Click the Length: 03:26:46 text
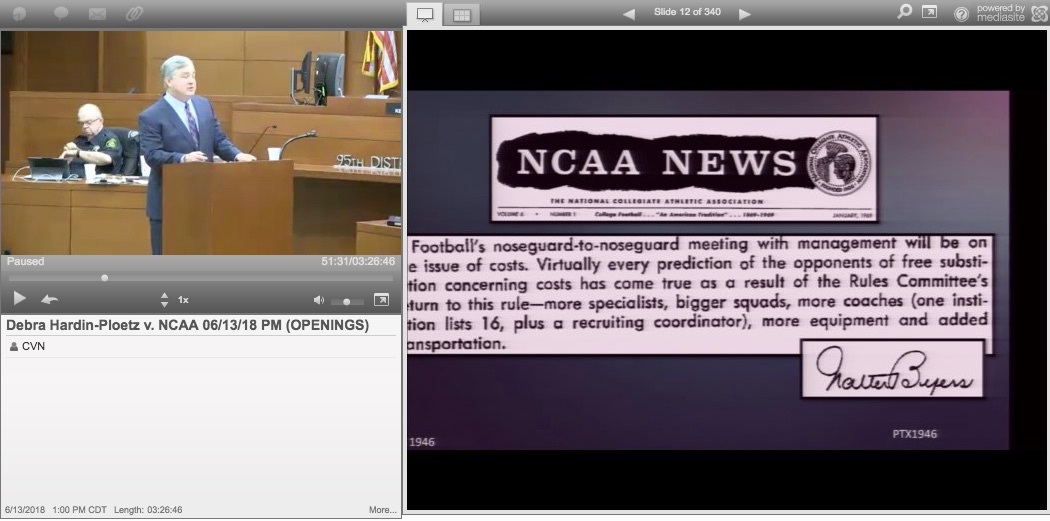 [148, 510]
